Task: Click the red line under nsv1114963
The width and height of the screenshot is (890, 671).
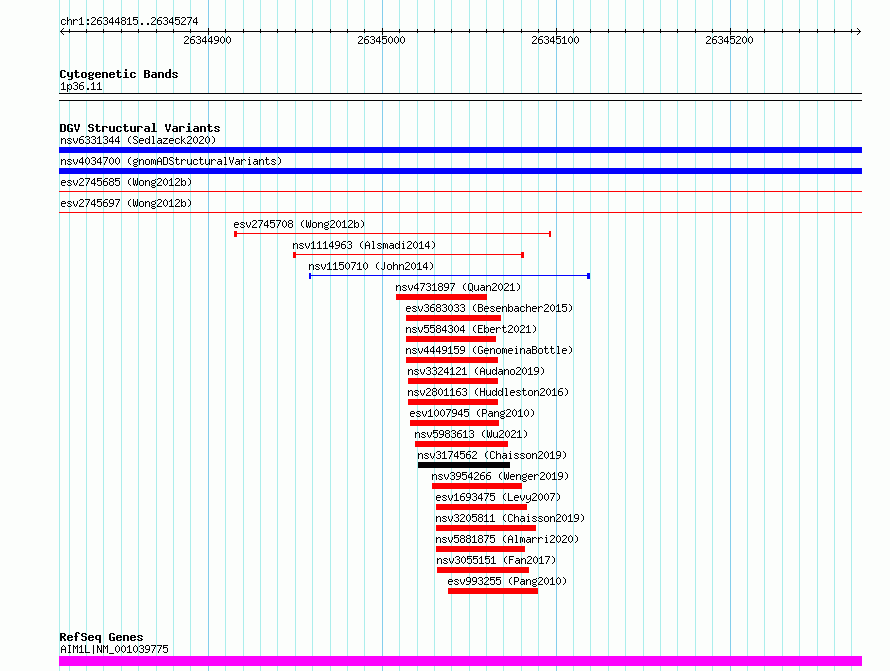Action: (408, 254)
